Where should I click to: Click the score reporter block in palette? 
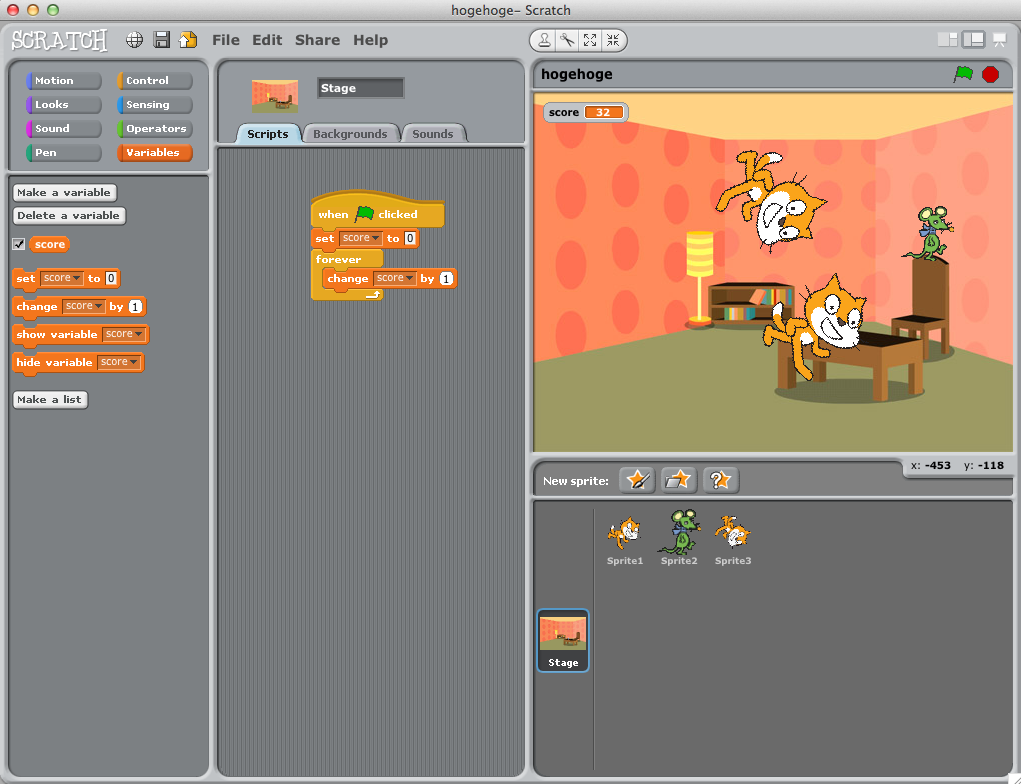[x=49, y=244]
